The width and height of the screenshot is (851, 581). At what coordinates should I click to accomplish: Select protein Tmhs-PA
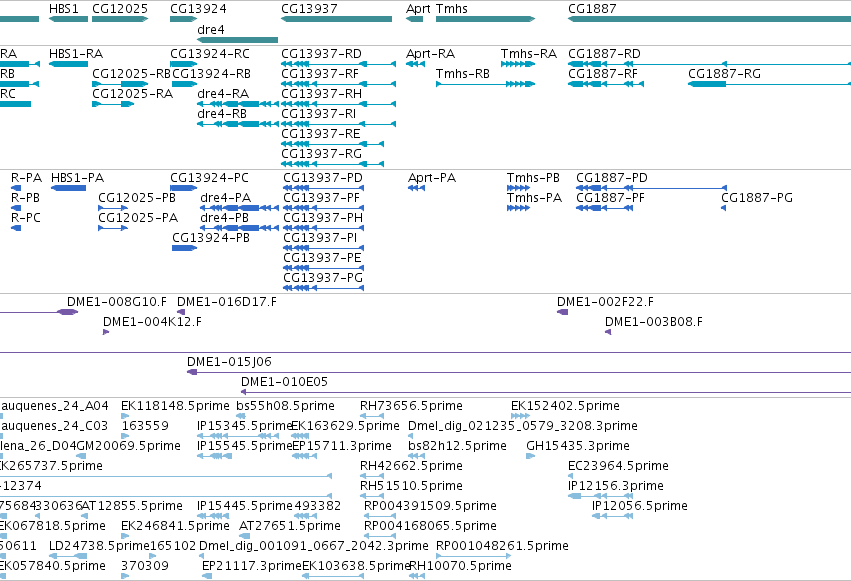click(x=518, y=208)
